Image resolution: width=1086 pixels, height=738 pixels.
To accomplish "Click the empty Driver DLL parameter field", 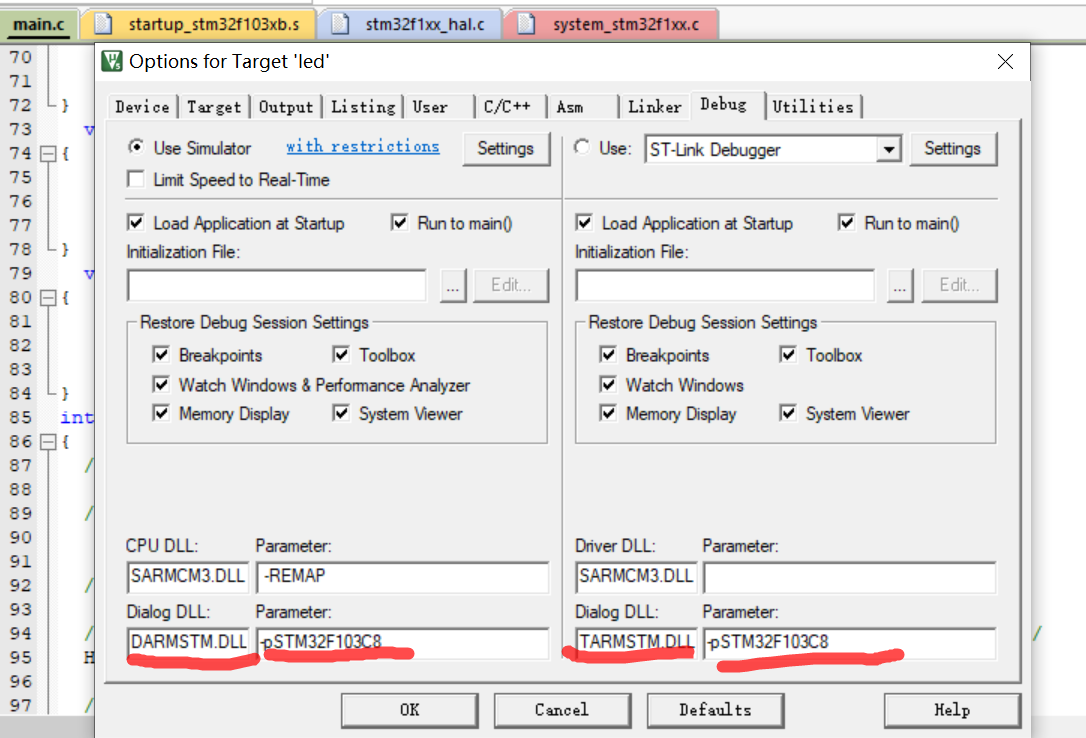I will pos(850,577).
